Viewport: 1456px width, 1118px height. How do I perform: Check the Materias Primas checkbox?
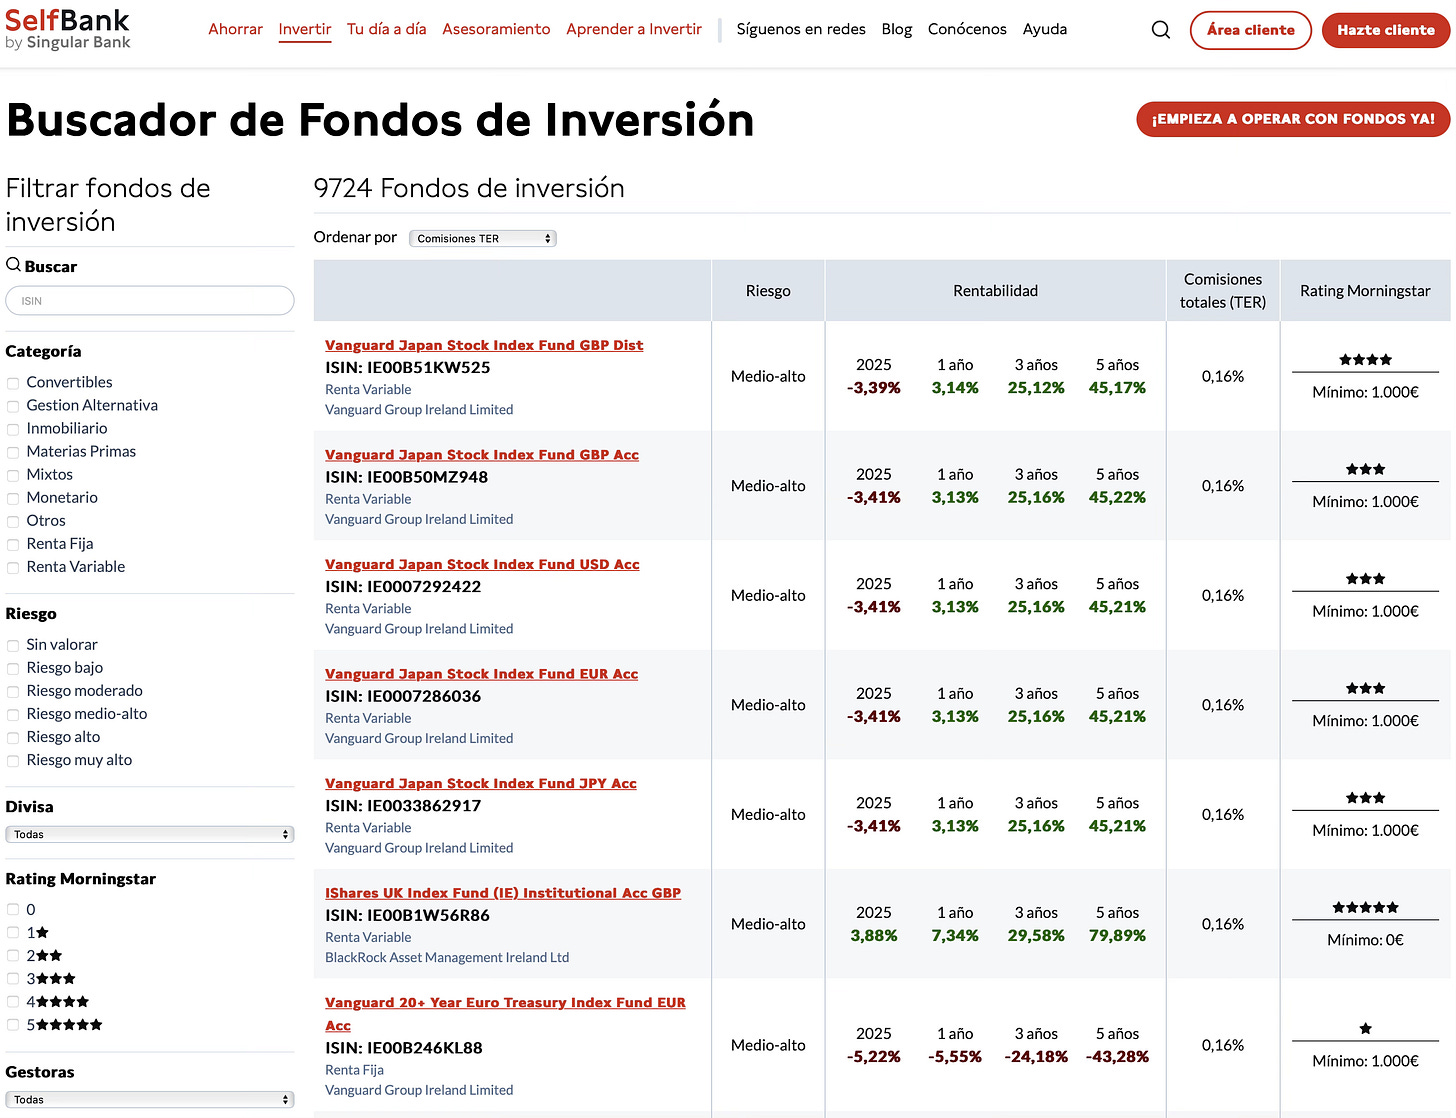pos(13,452)
